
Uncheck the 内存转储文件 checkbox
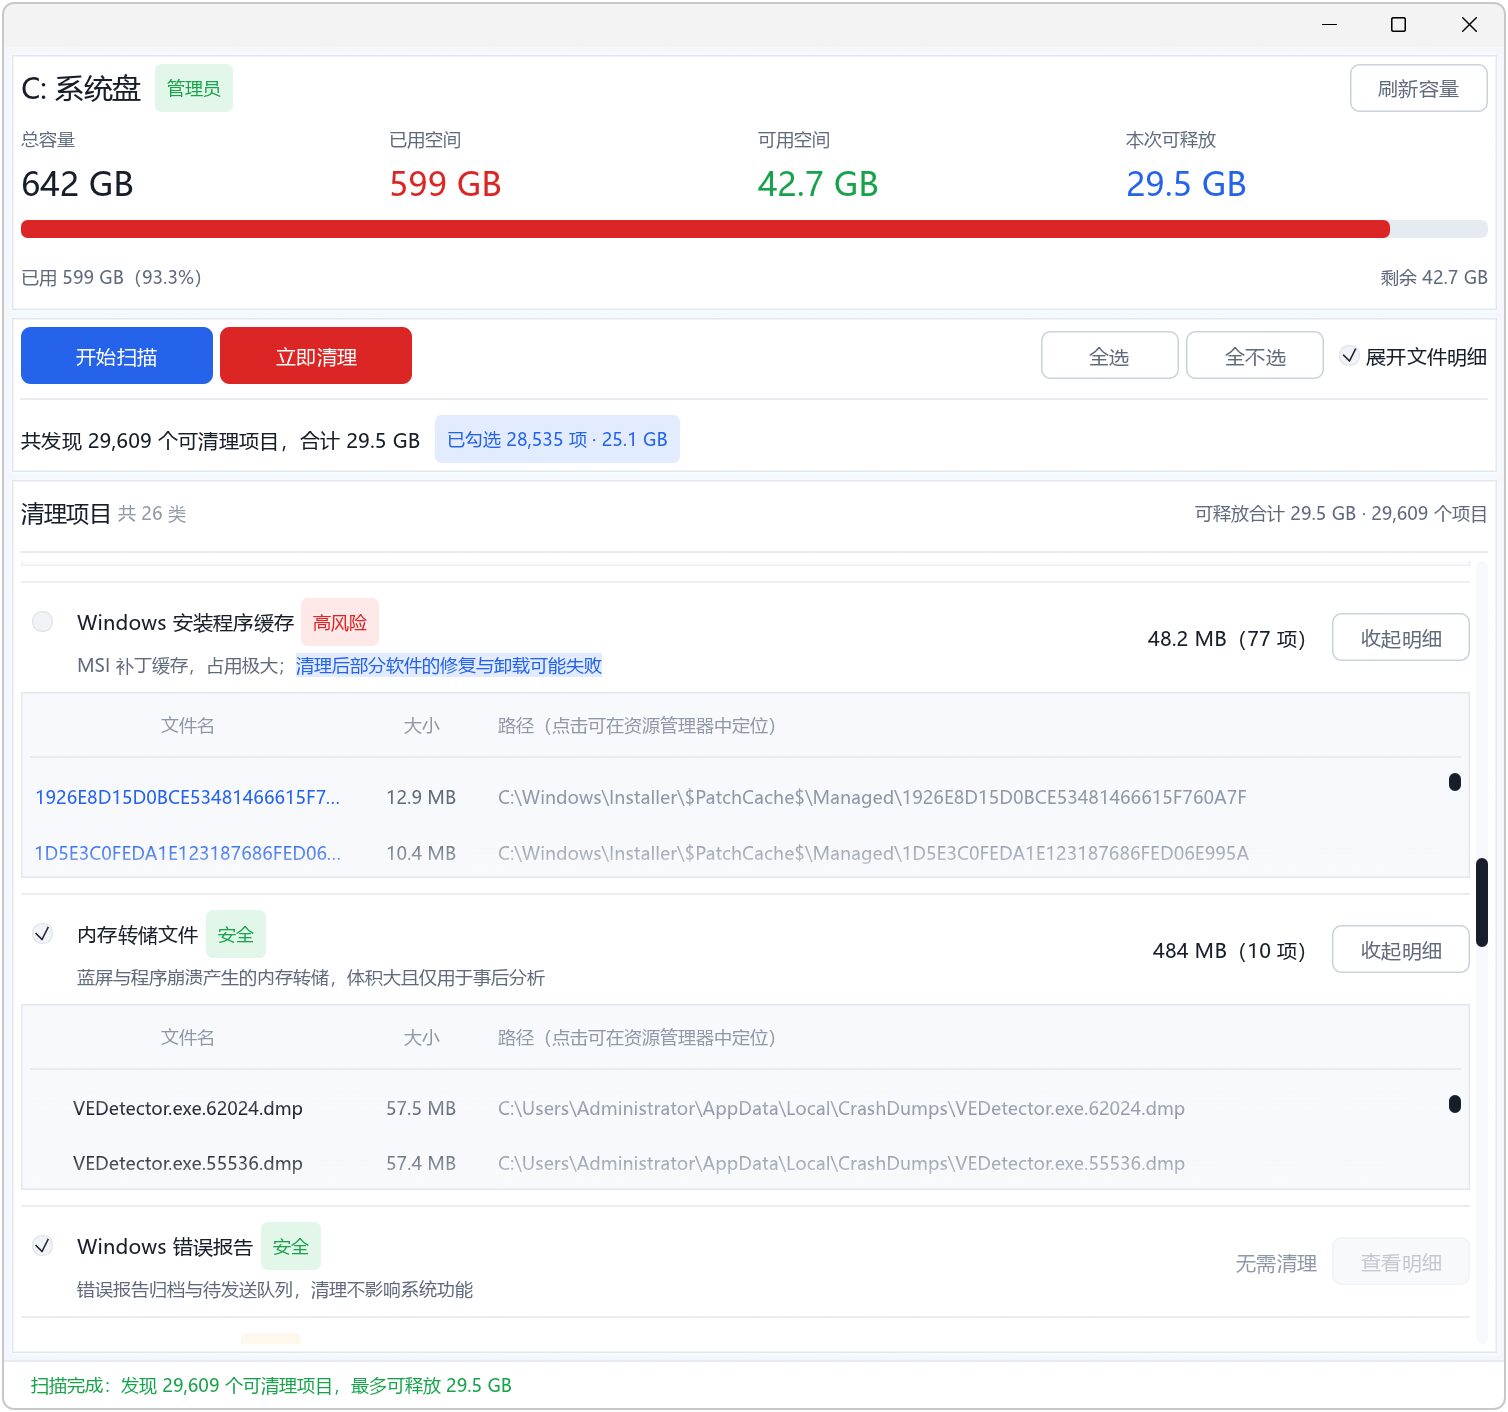click(x=43, y=934)
